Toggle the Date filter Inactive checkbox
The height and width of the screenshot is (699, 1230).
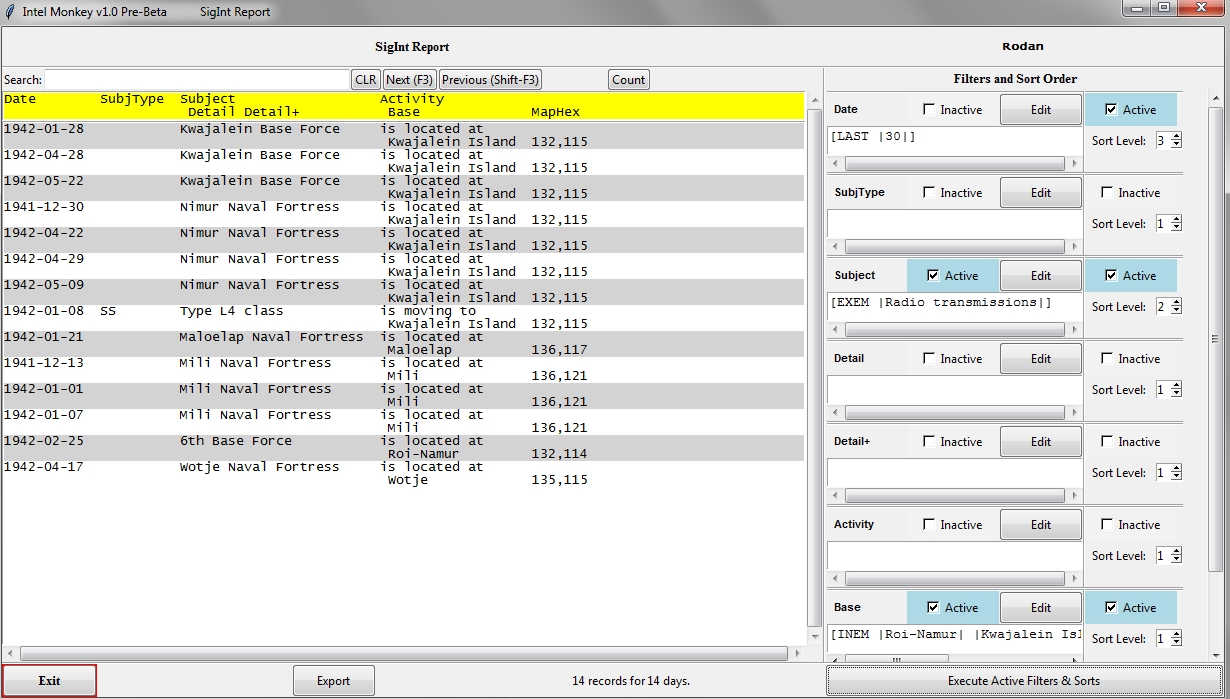click(930, 110)
